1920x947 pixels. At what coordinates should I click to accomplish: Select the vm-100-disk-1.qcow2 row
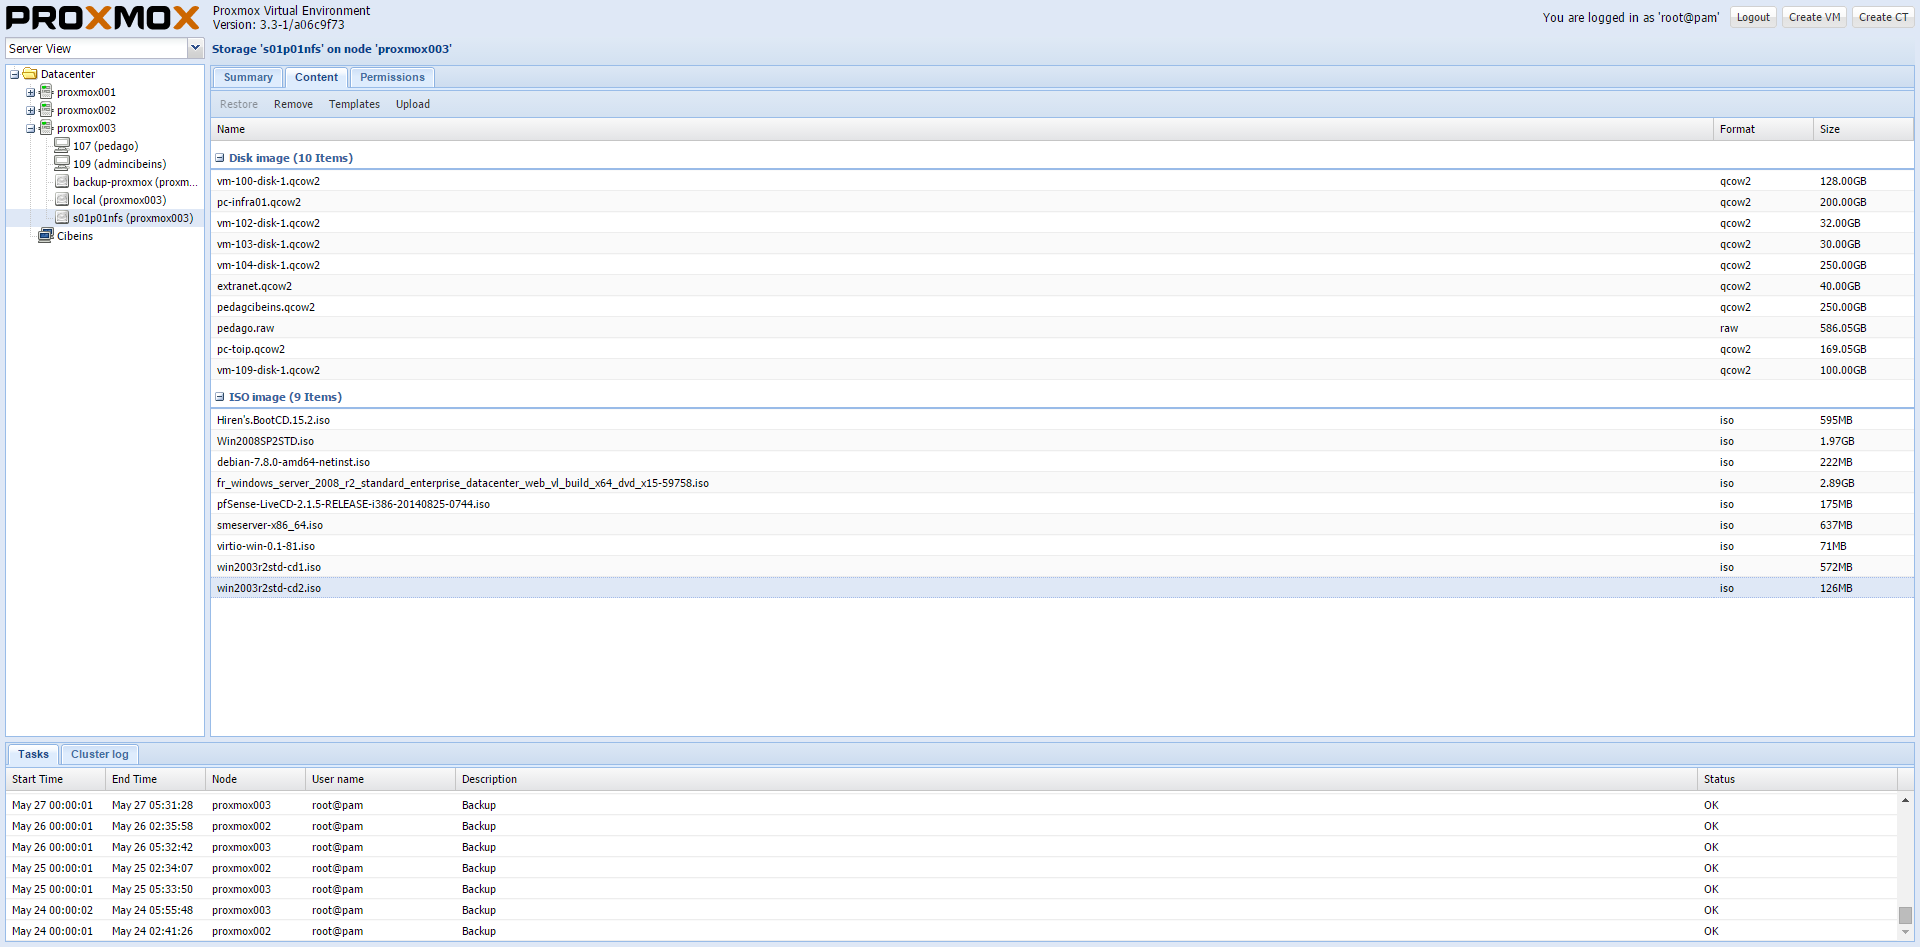click(1062, 181)
